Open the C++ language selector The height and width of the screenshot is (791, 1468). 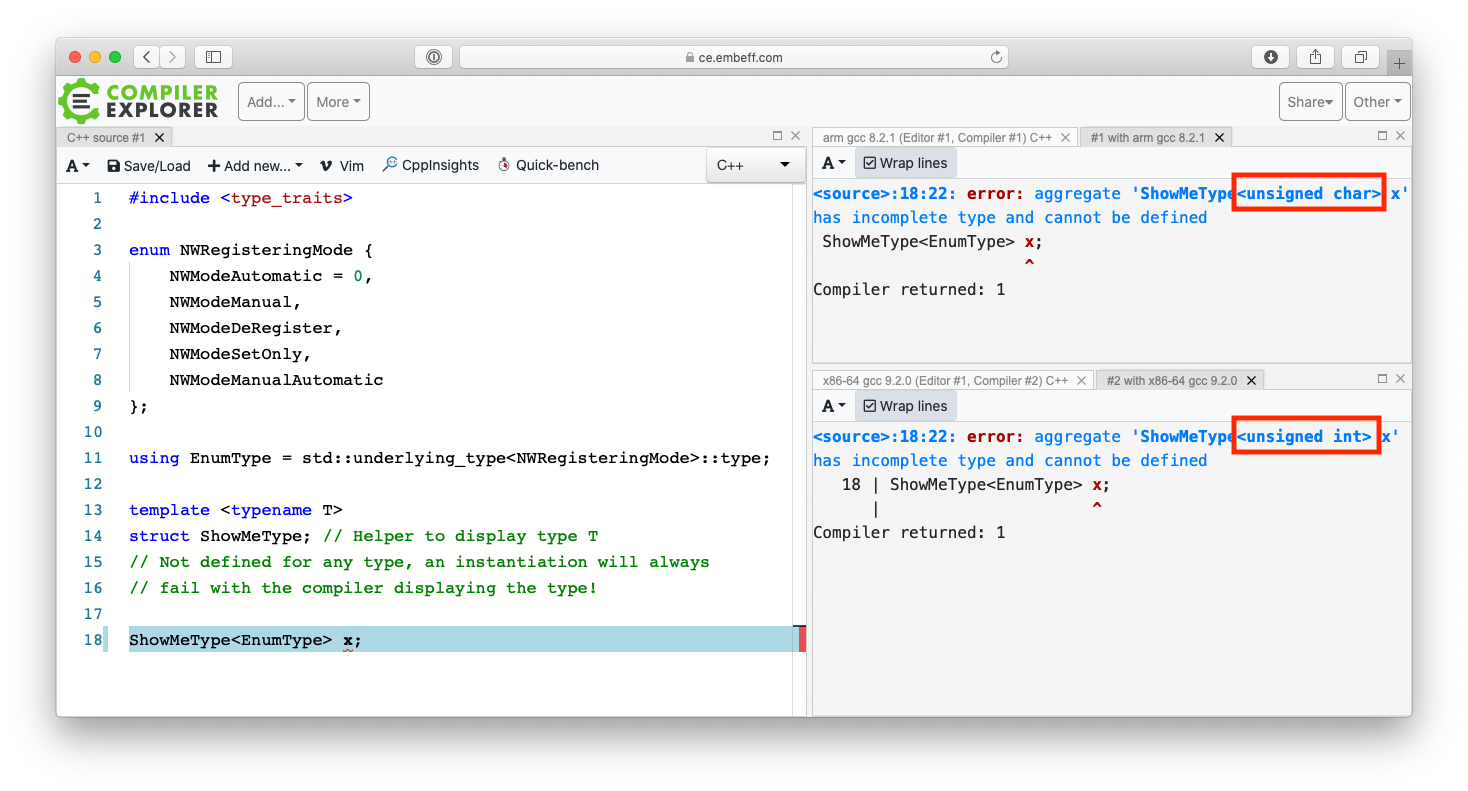point(754,165)
